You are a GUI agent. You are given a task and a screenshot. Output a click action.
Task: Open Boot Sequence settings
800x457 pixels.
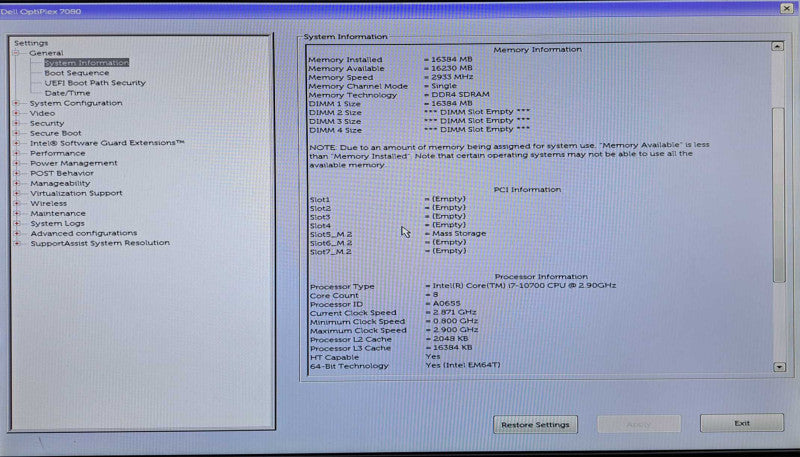coord(77,73)
